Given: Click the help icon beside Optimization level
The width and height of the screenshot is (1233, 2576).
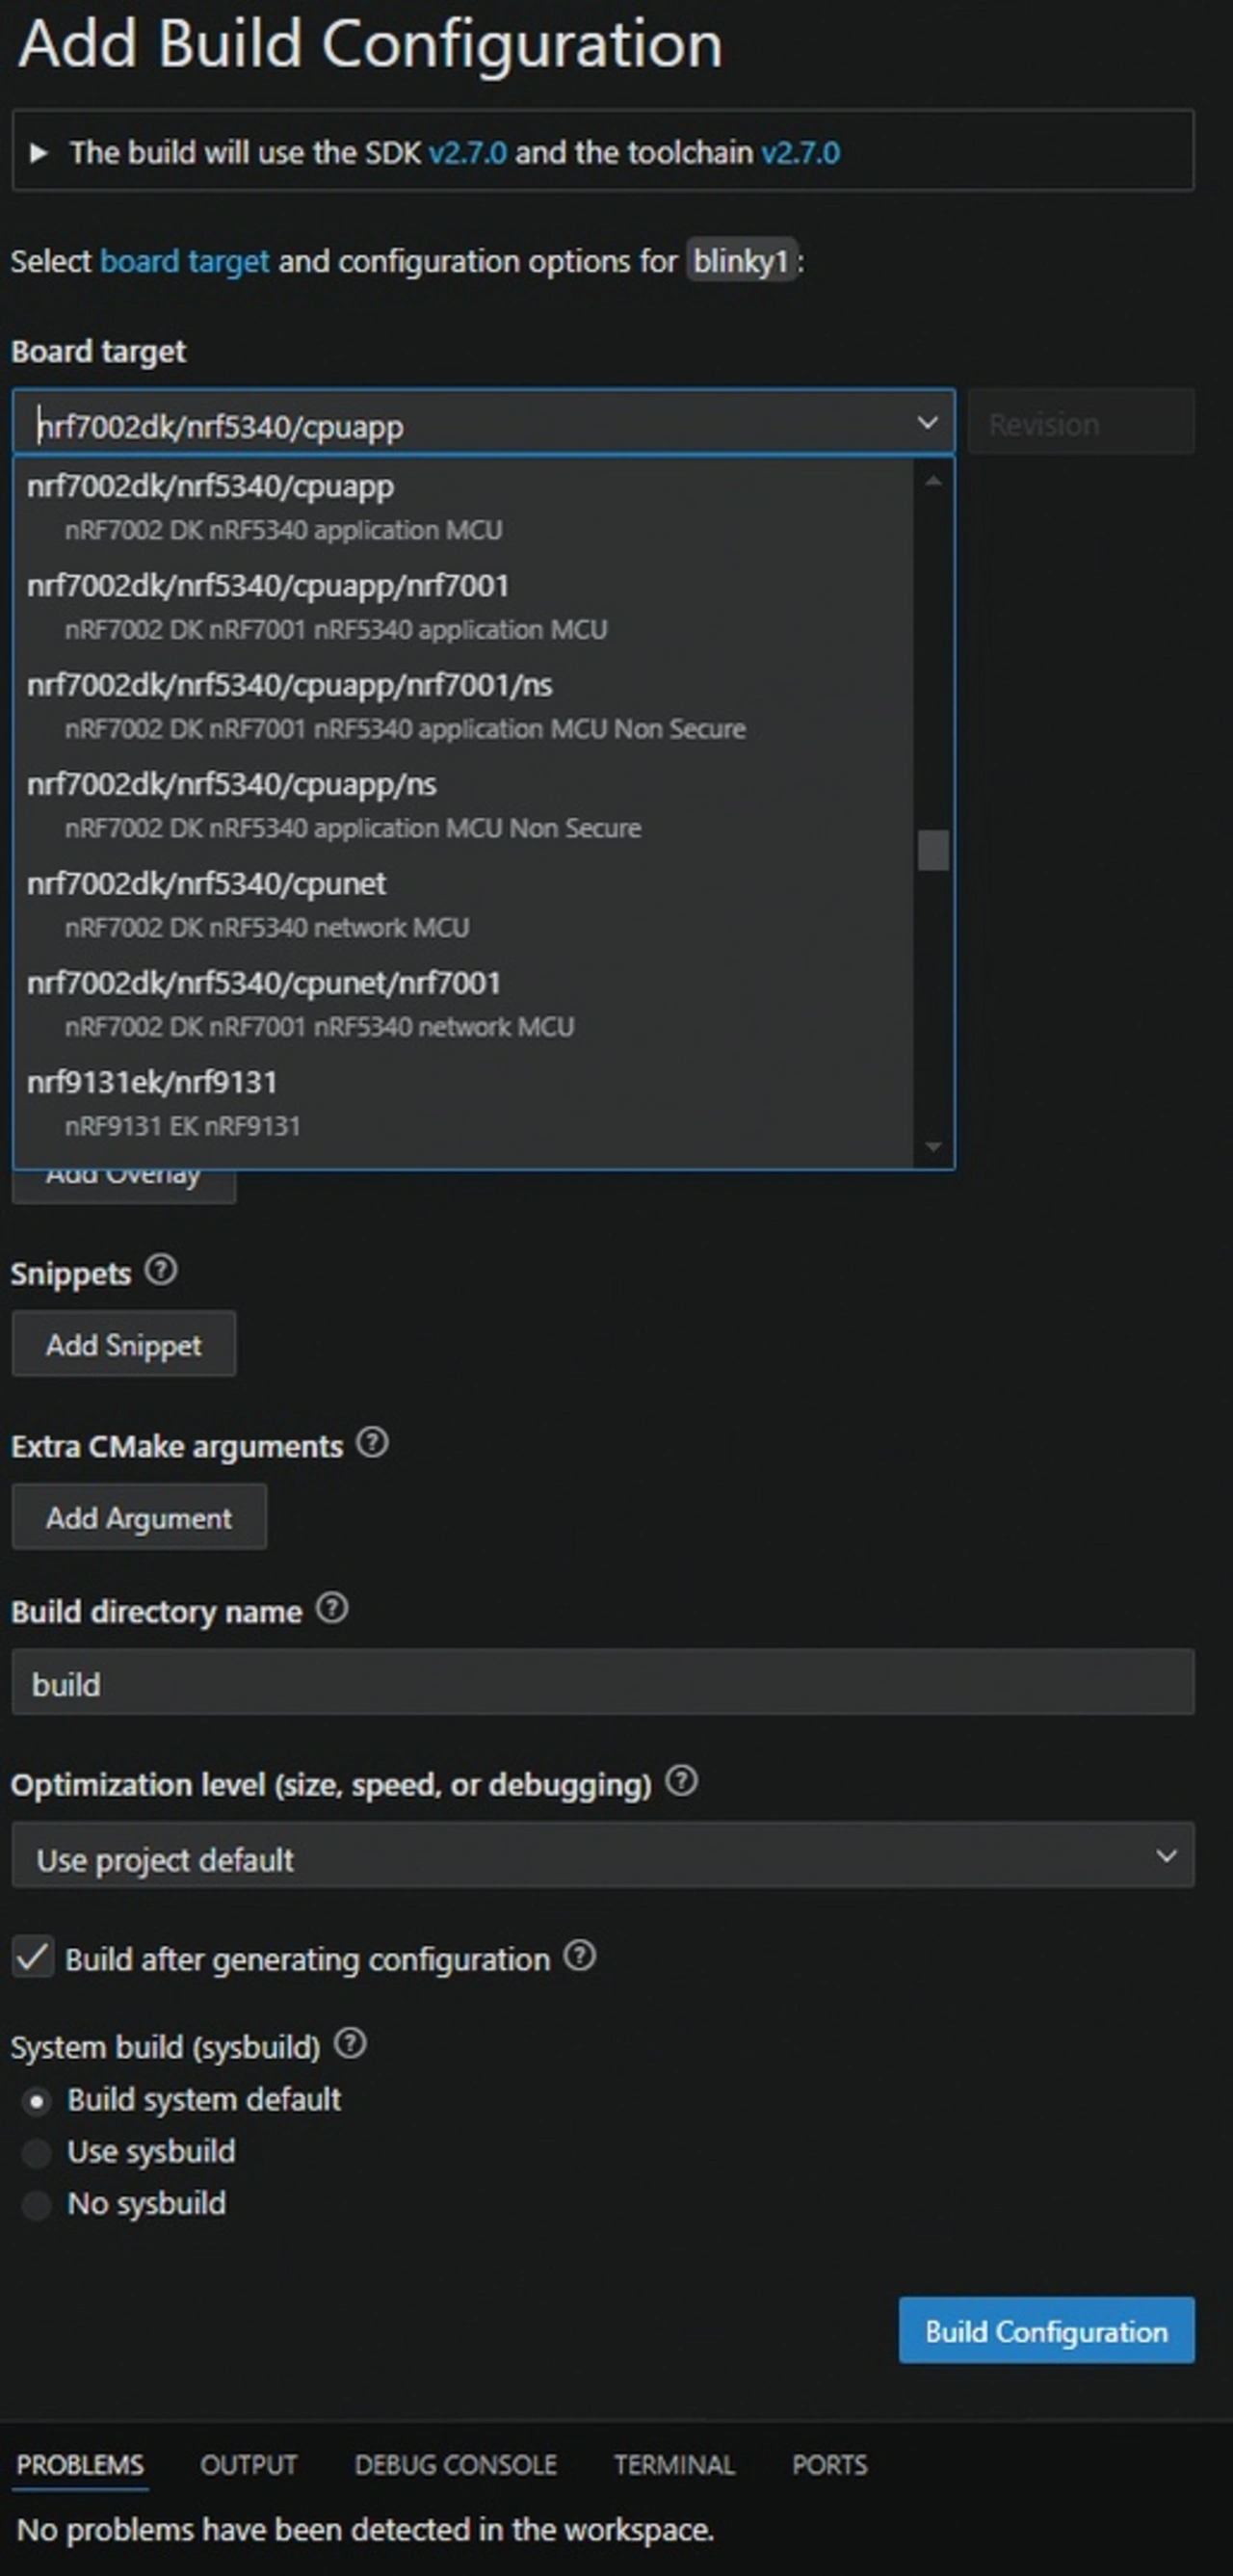Looking at the screenshot, I should pyautogui.click(x=681, y=1781).
